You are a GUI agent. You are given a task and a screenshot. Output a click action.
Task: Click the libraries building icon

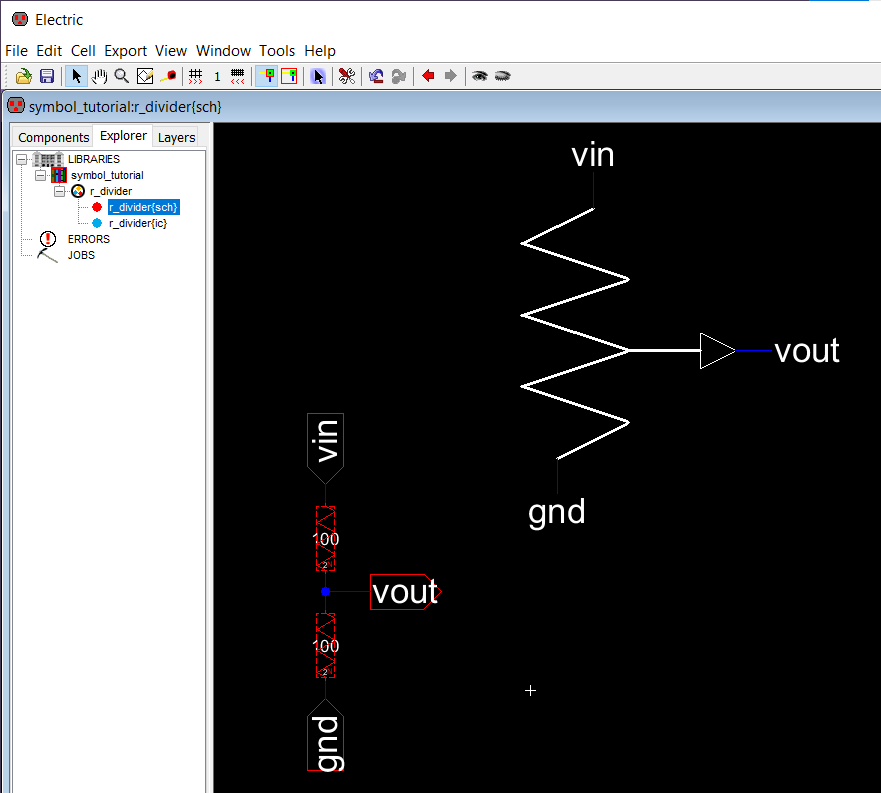pos(48,159)
